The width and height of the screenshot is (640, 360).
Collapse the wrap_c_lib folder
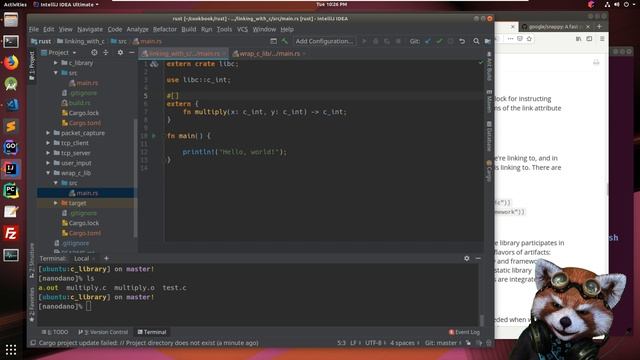[49, 173]
